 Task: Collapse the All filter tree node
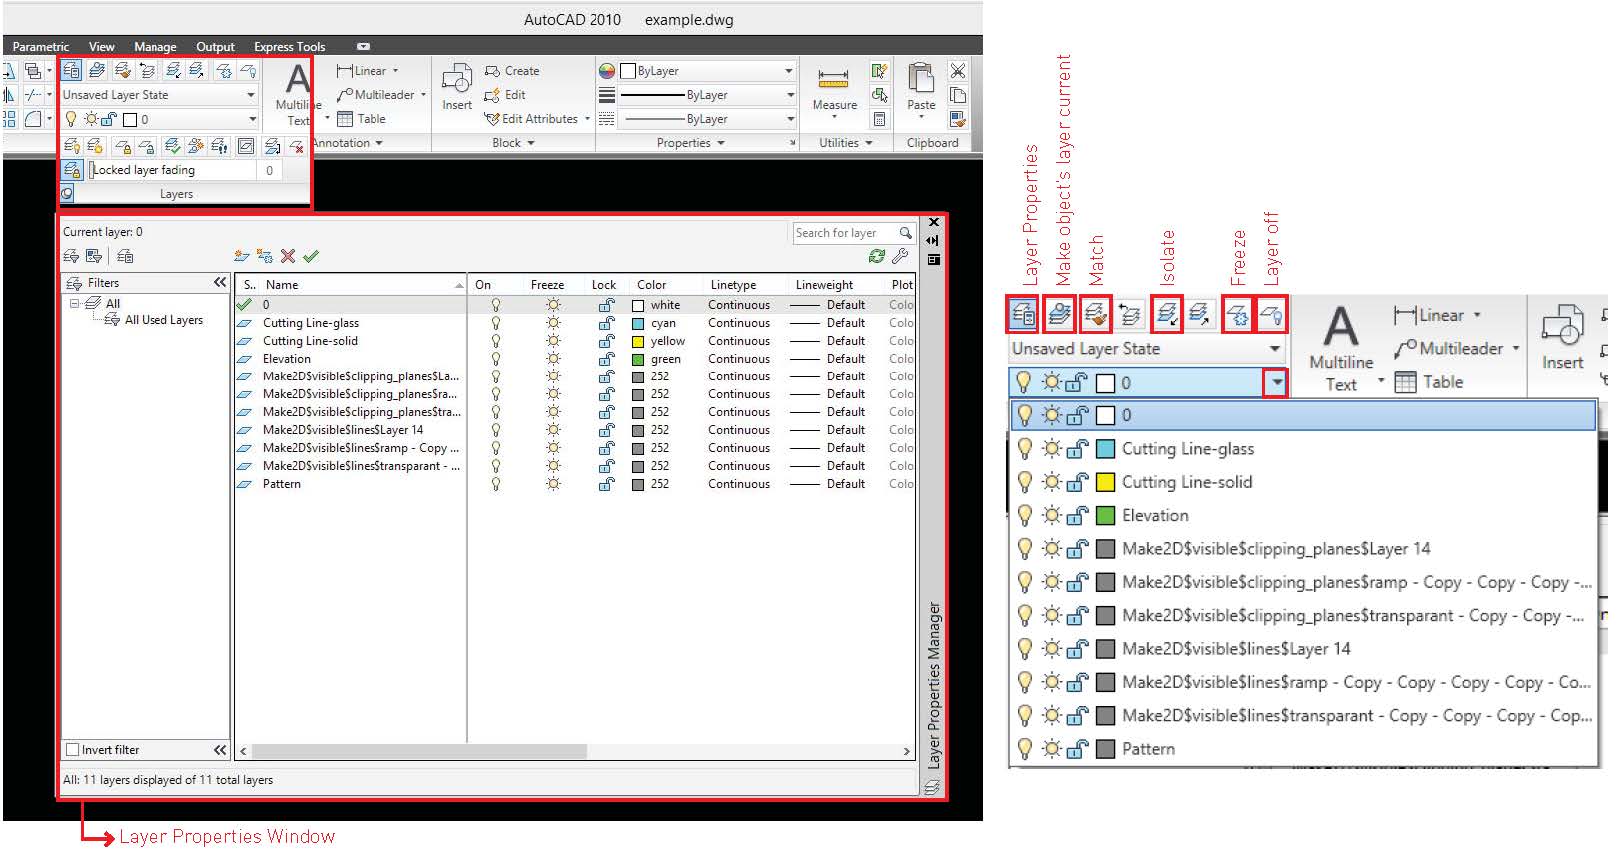pos(74,303)
